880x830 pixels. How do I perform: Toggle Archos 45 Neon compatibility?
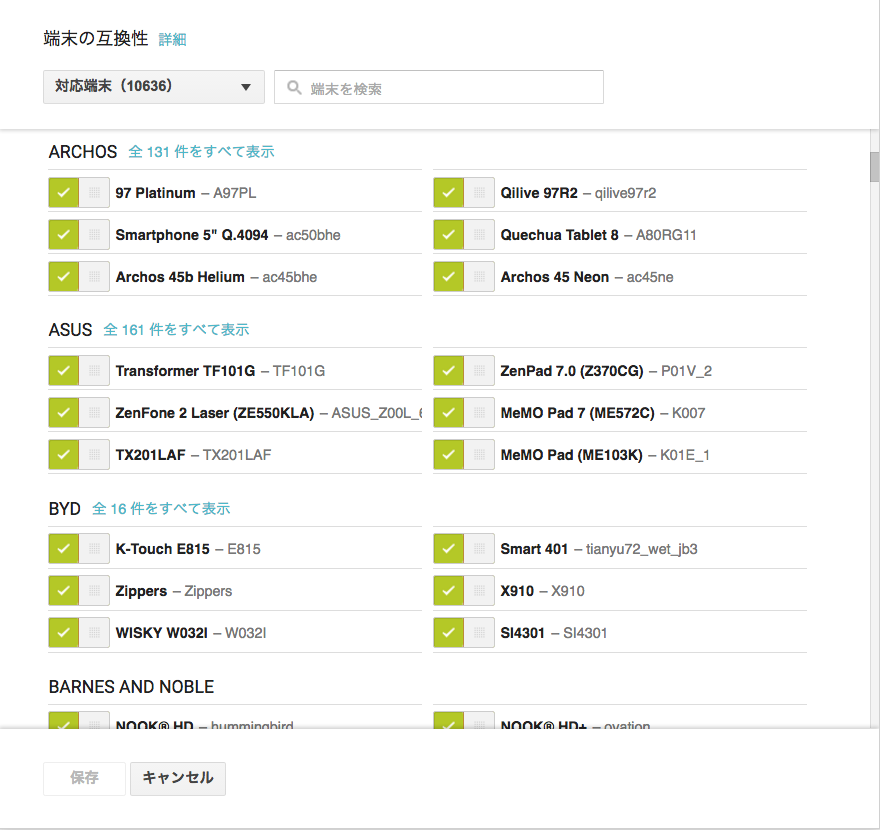point(464,277)
